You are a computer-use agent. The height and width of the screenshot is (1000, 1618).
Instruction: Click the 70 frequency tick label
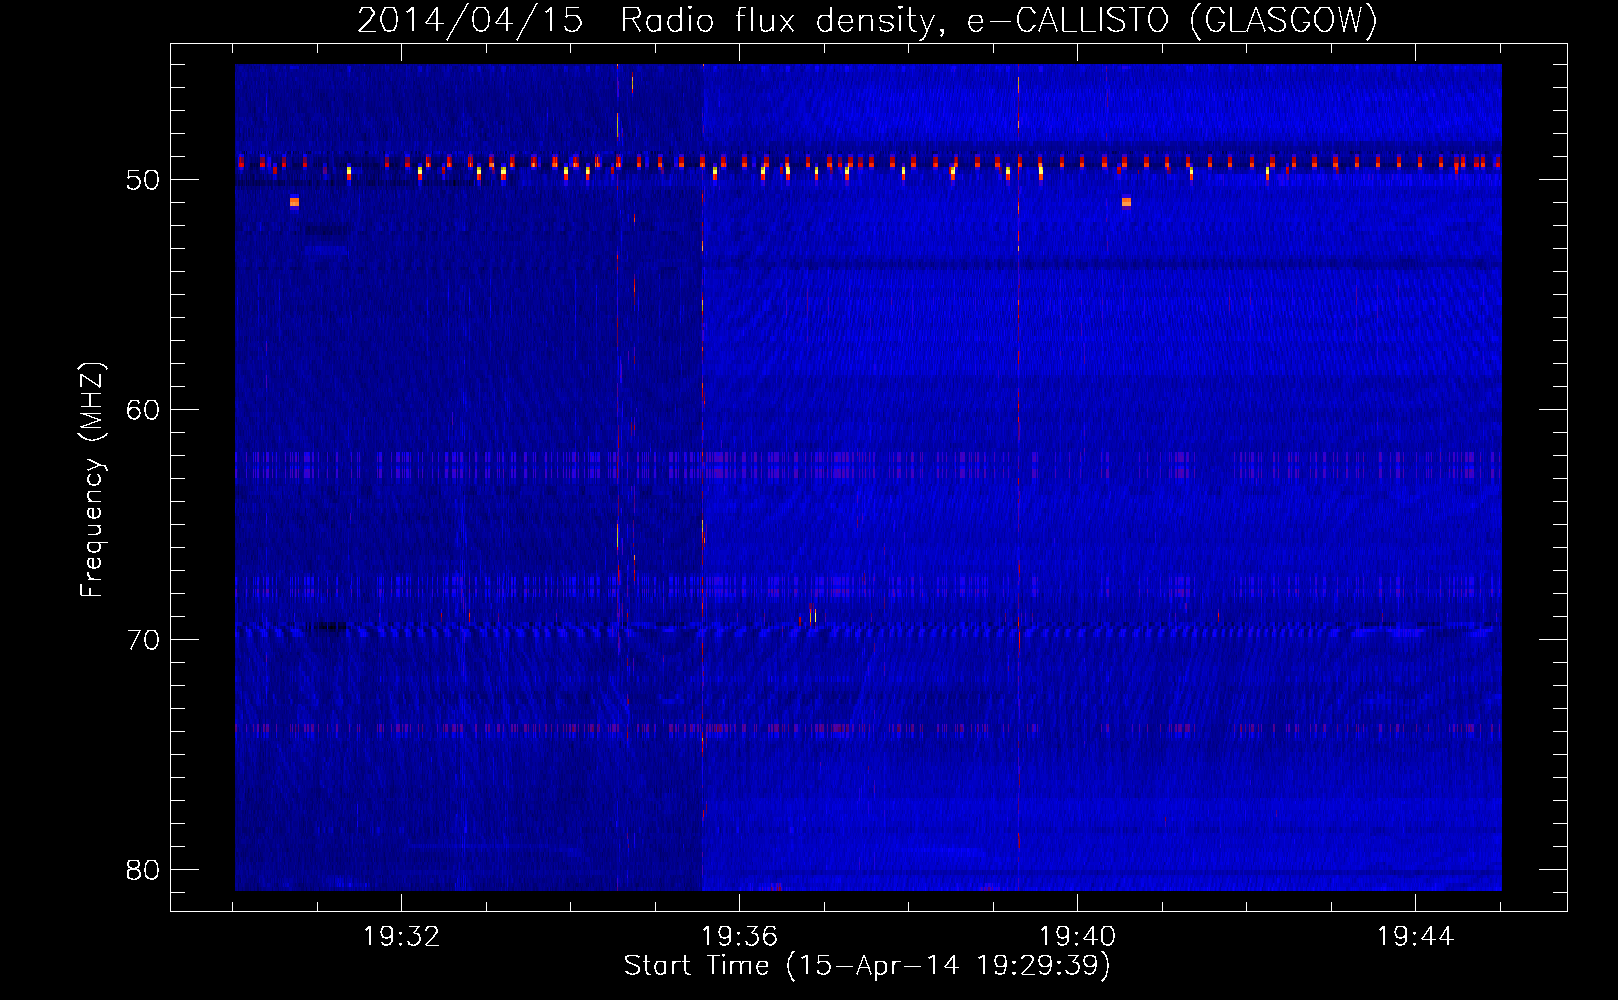(x=143, y=640)
